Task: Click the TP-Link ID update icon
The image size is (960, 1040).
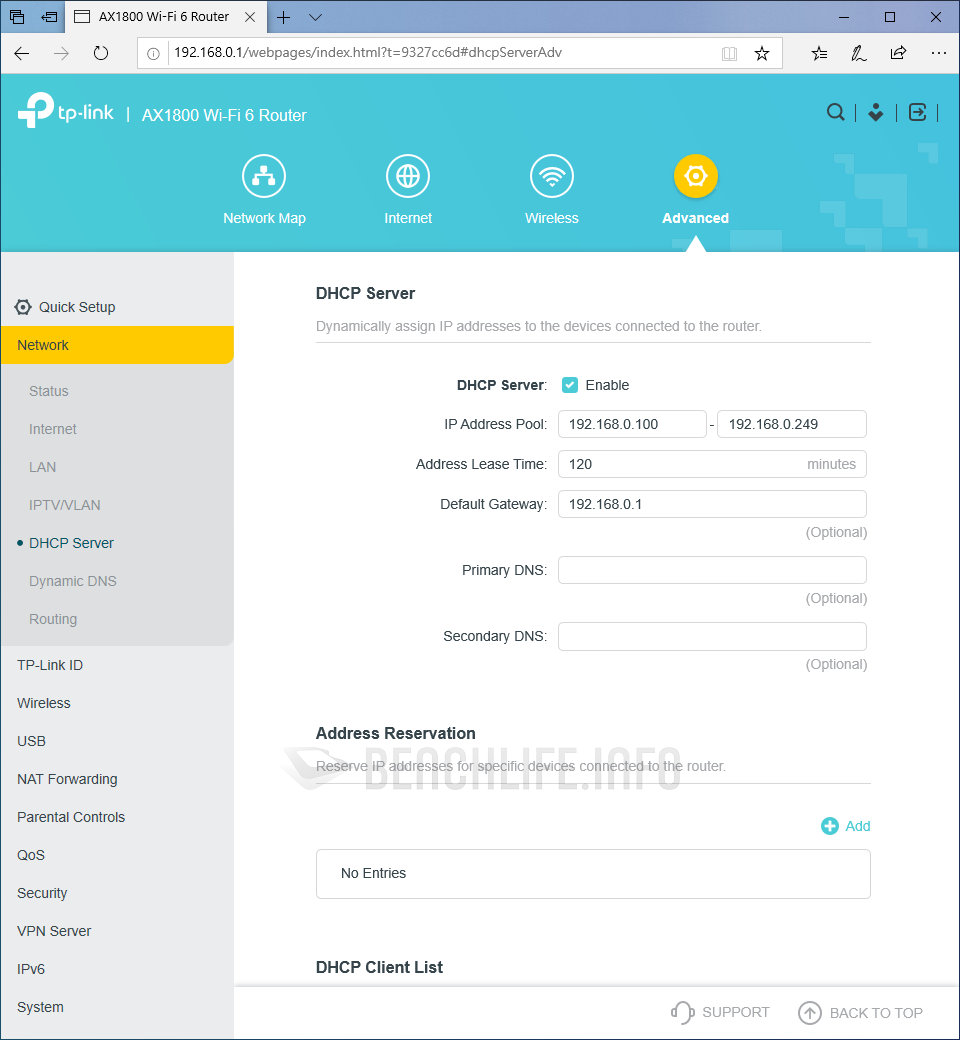Action: [x=876, y=112]
